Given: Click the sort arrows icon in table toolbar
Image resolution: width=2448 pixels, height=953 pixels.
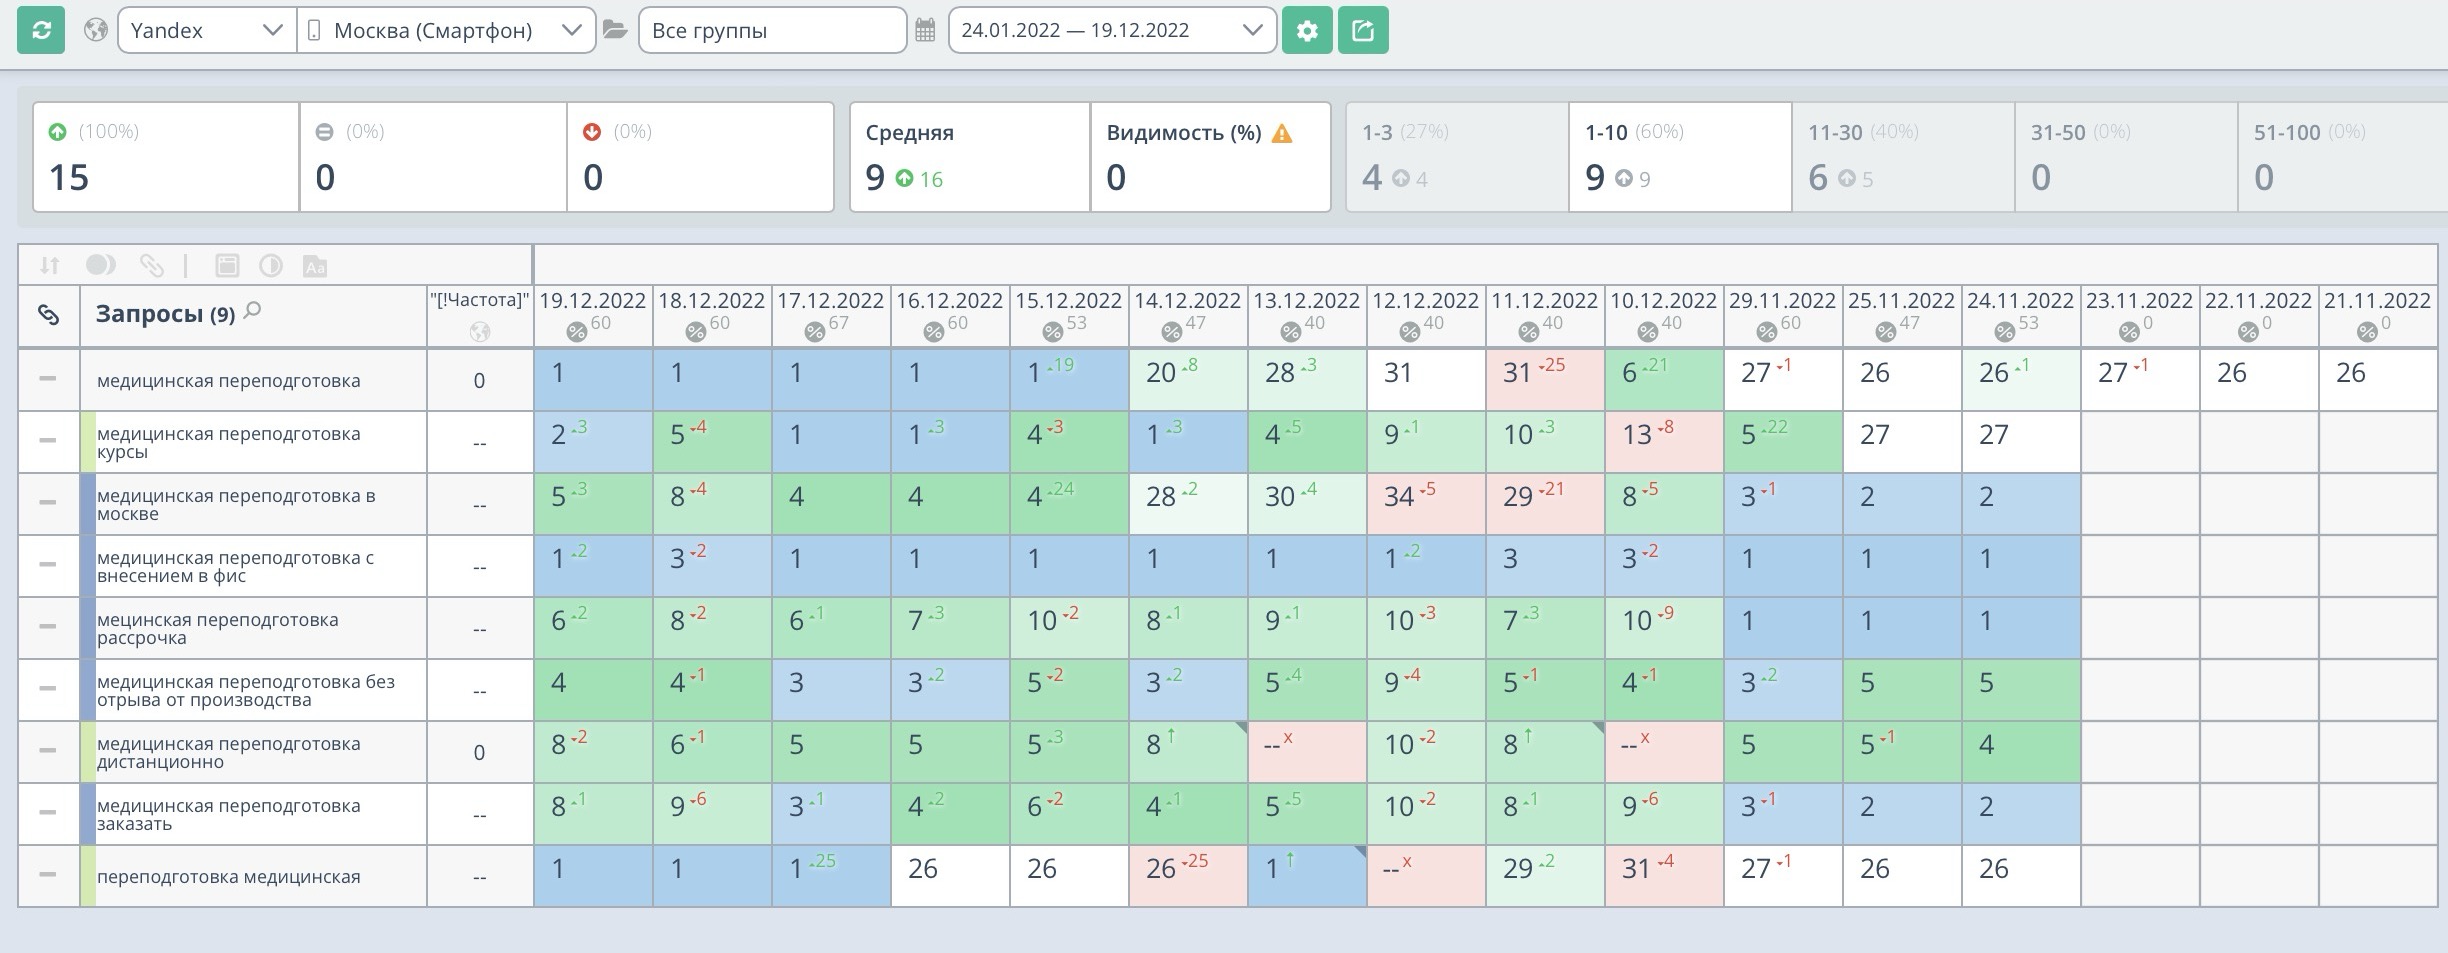Looking at the screenshot, I should coord(49,266).
